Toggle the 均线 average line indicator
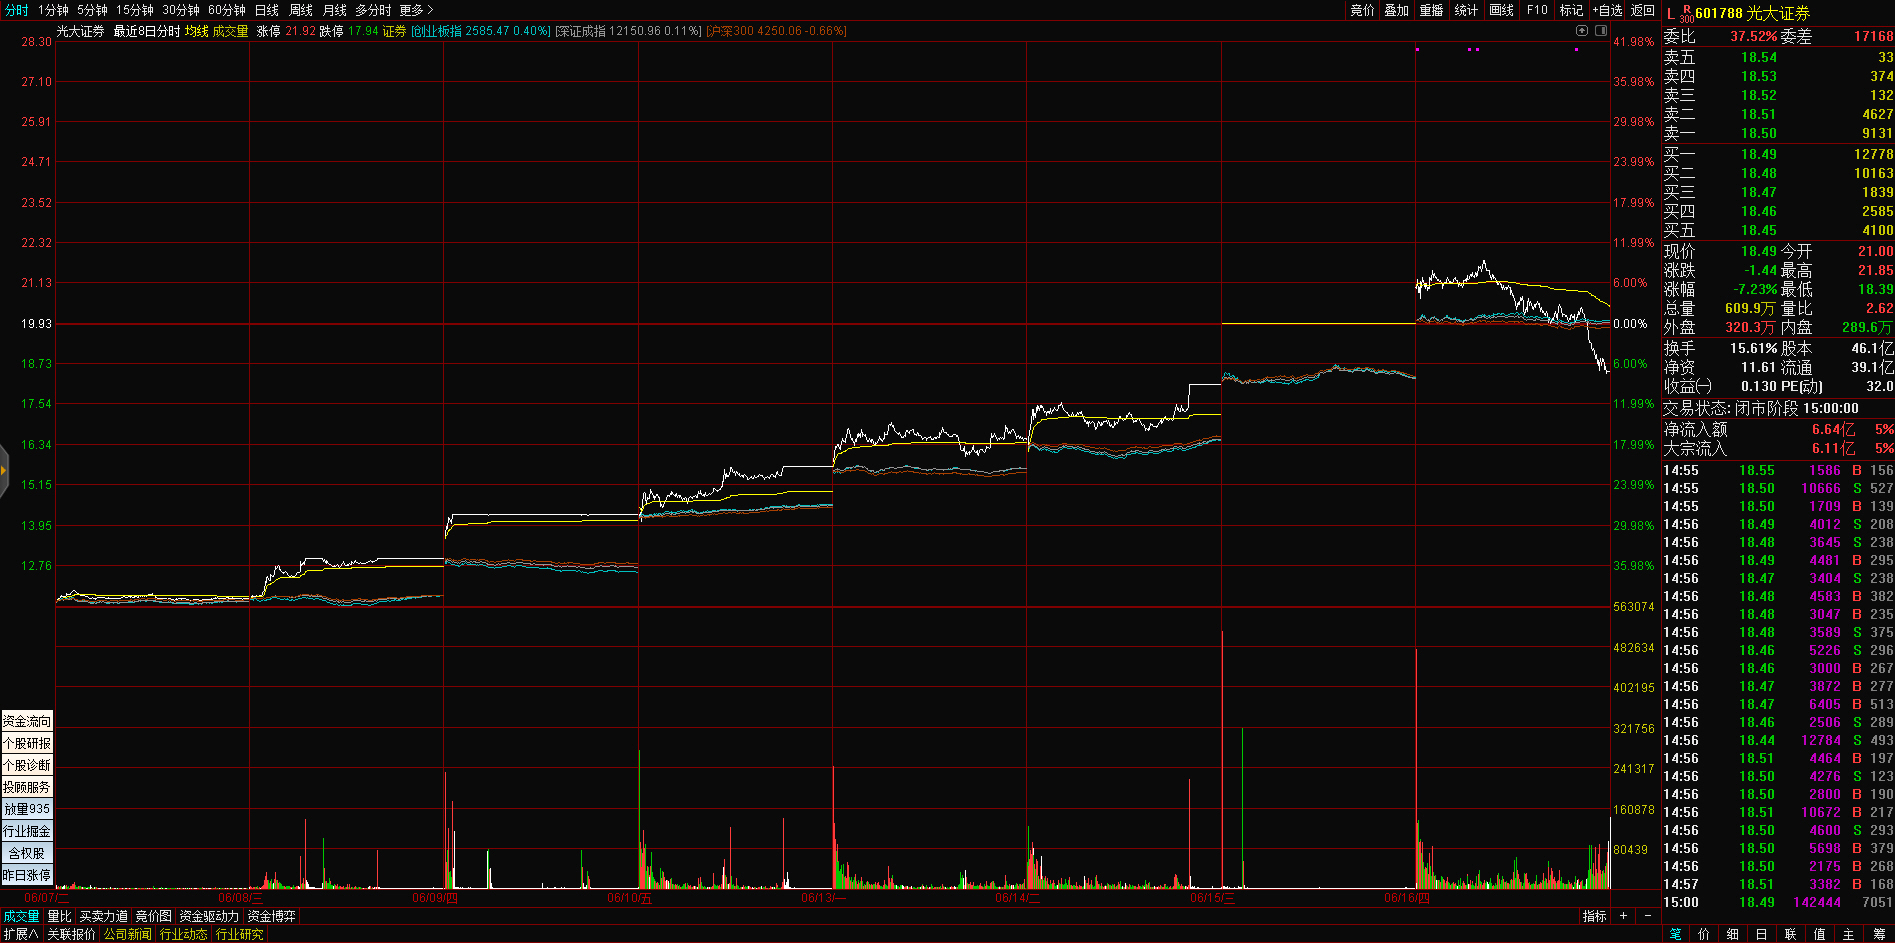The height and width of the screenshot is (943, 1895). 196,31
